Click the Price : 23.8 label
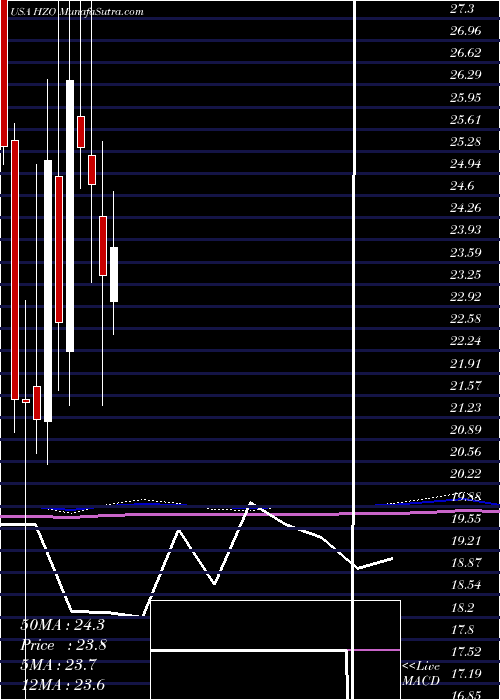The width and height of the screenshot is (500, 700). pyautogui.click(x=62, y=645)
